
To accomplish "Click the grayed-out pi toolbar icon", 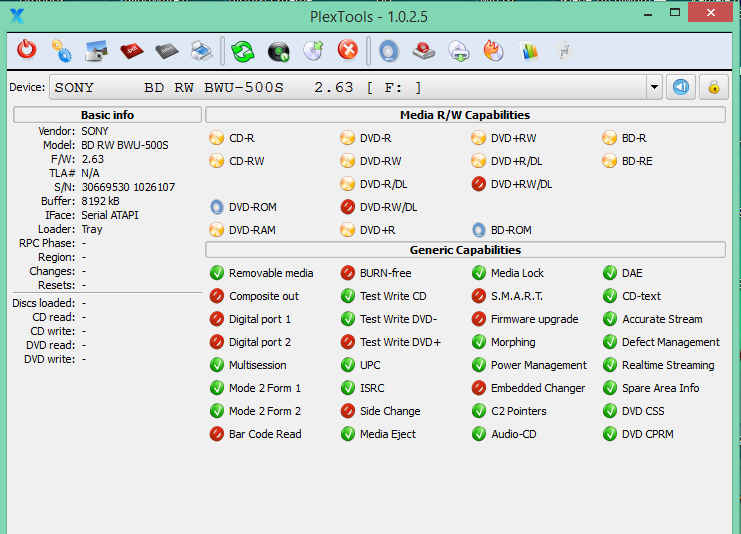I will 564,51.
